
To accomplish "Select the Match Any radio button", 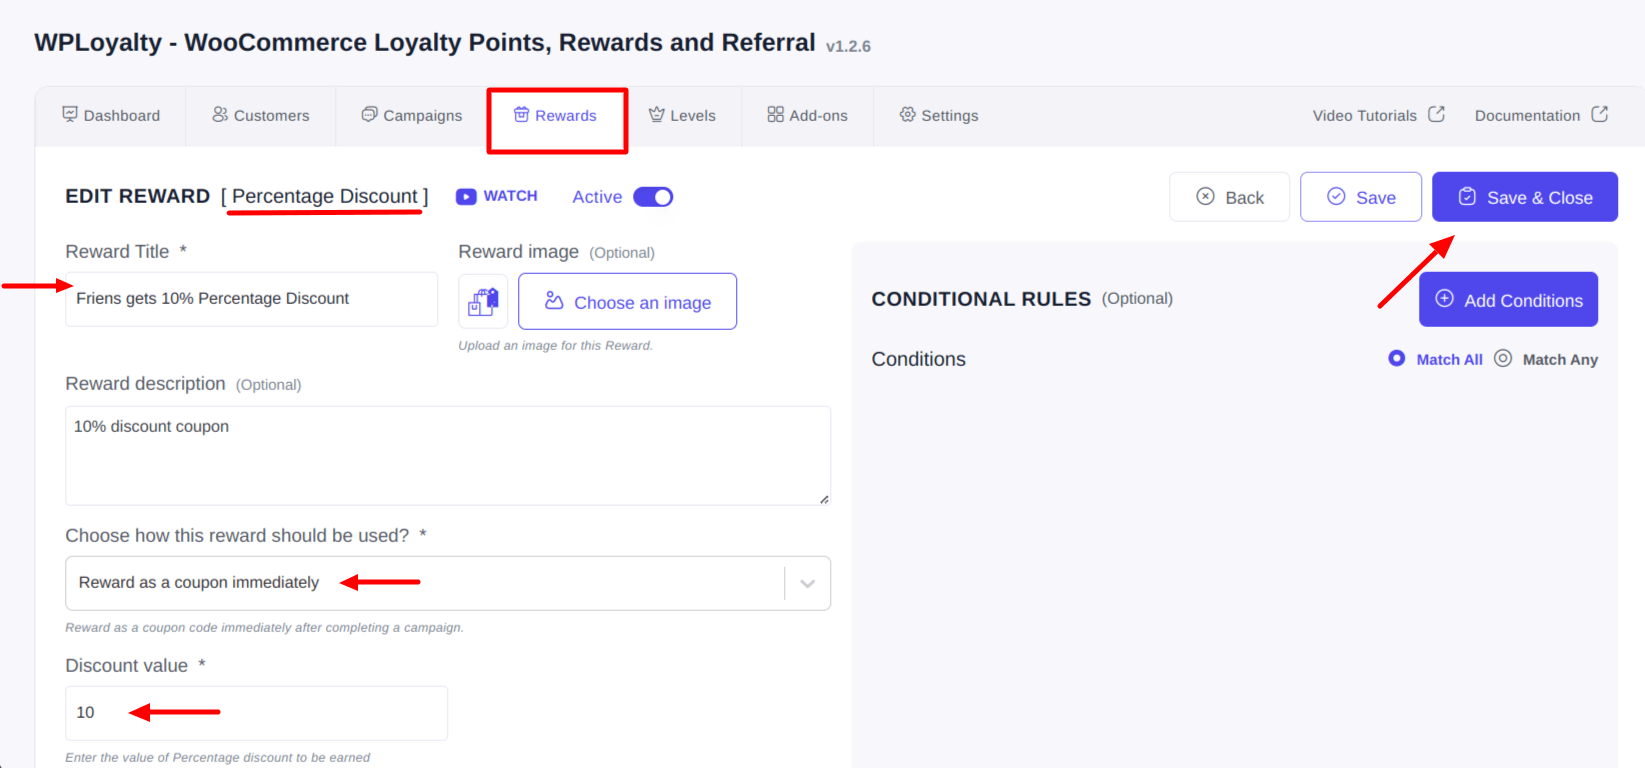I will [1503, 358].
